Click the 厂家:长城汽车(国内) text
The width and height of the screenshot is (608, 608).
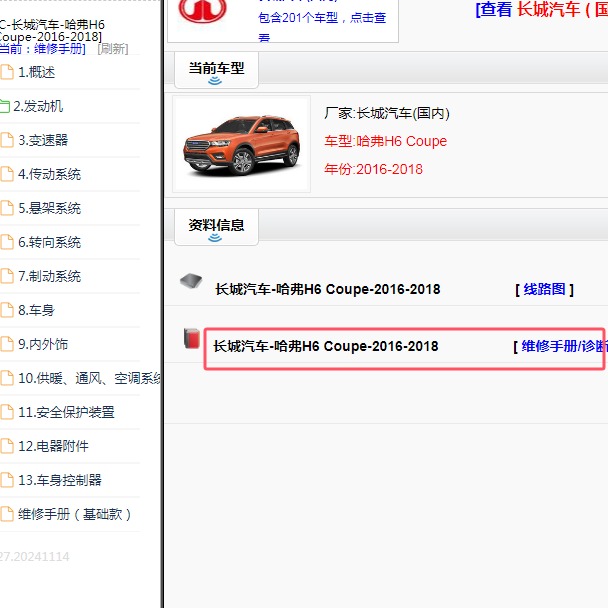coord(387,114)
